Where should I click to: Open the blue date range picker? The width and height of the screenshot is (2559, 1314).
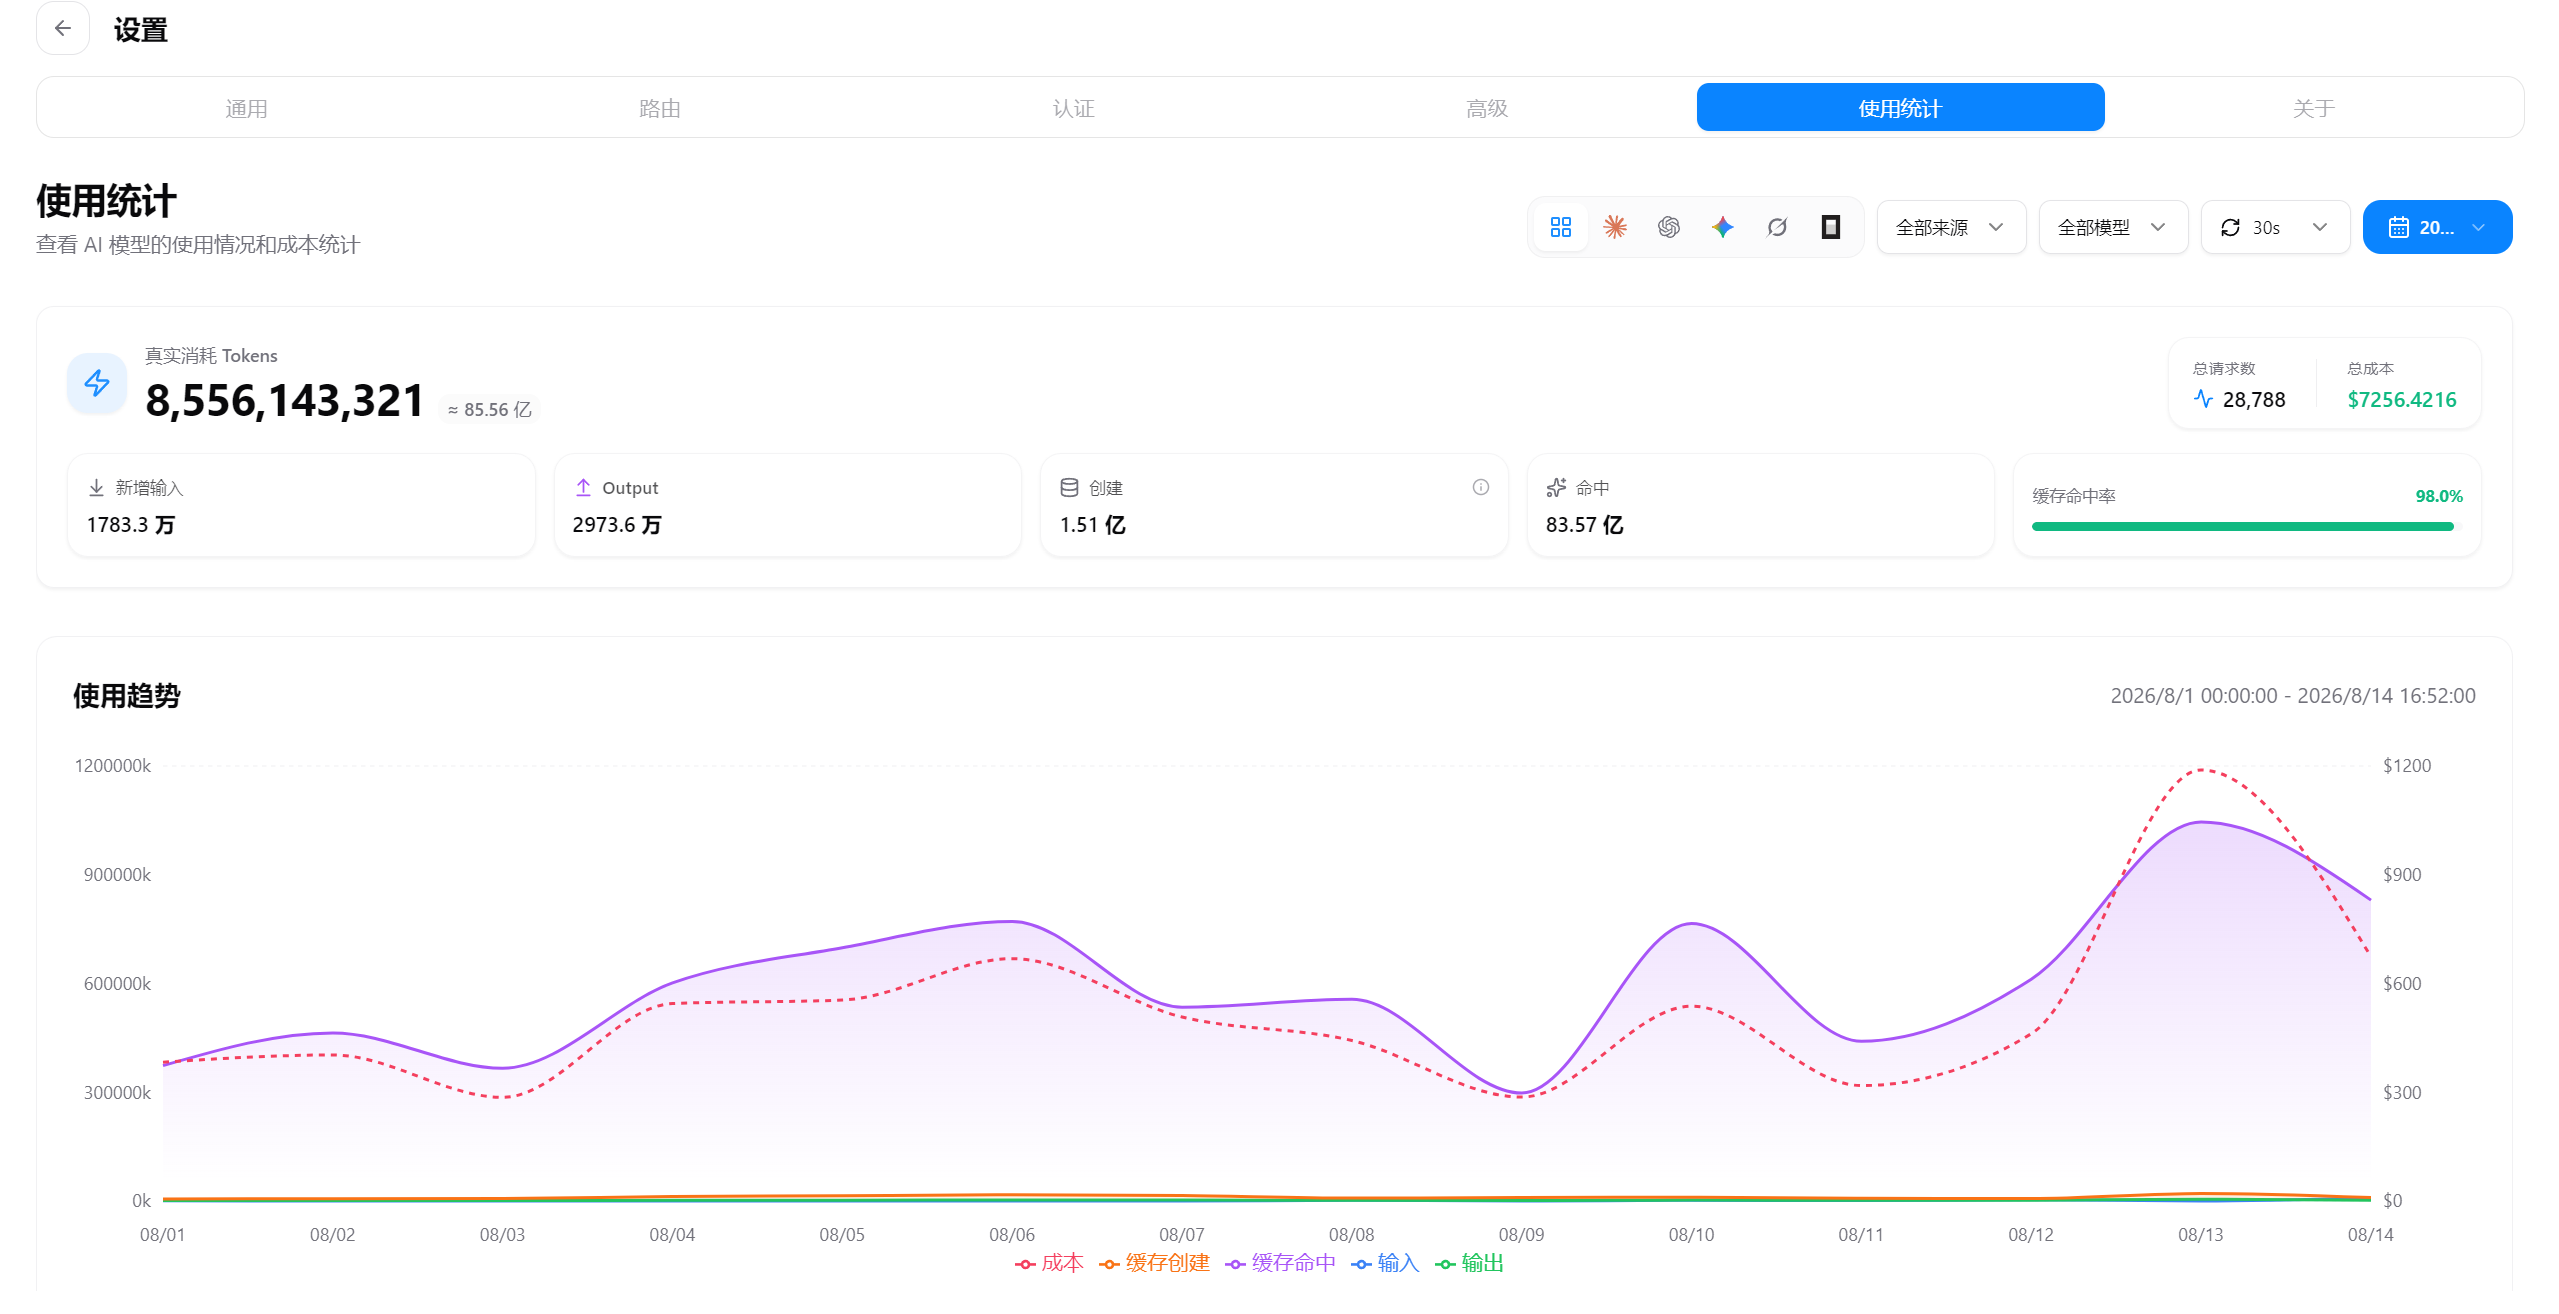[x=2437, y=227]
